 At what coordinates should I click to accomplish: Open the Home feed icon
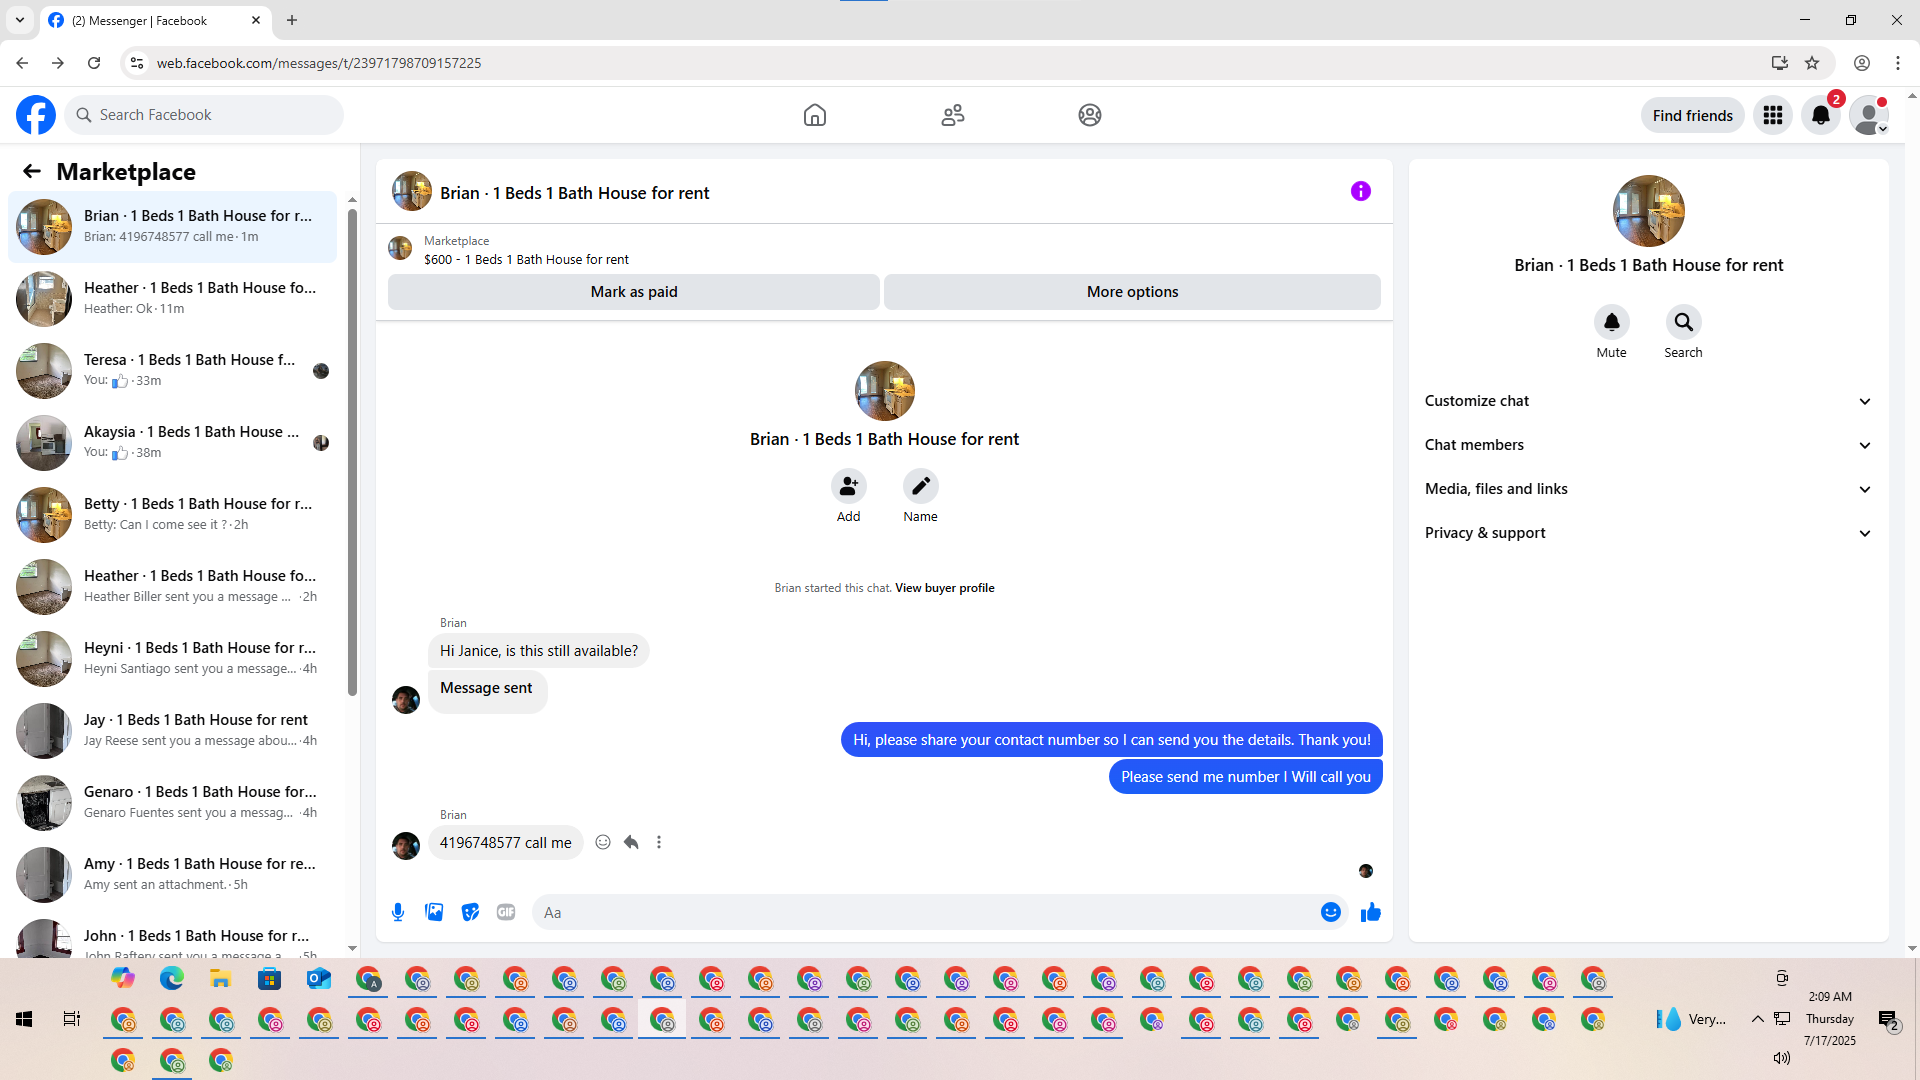click(815, 115)
